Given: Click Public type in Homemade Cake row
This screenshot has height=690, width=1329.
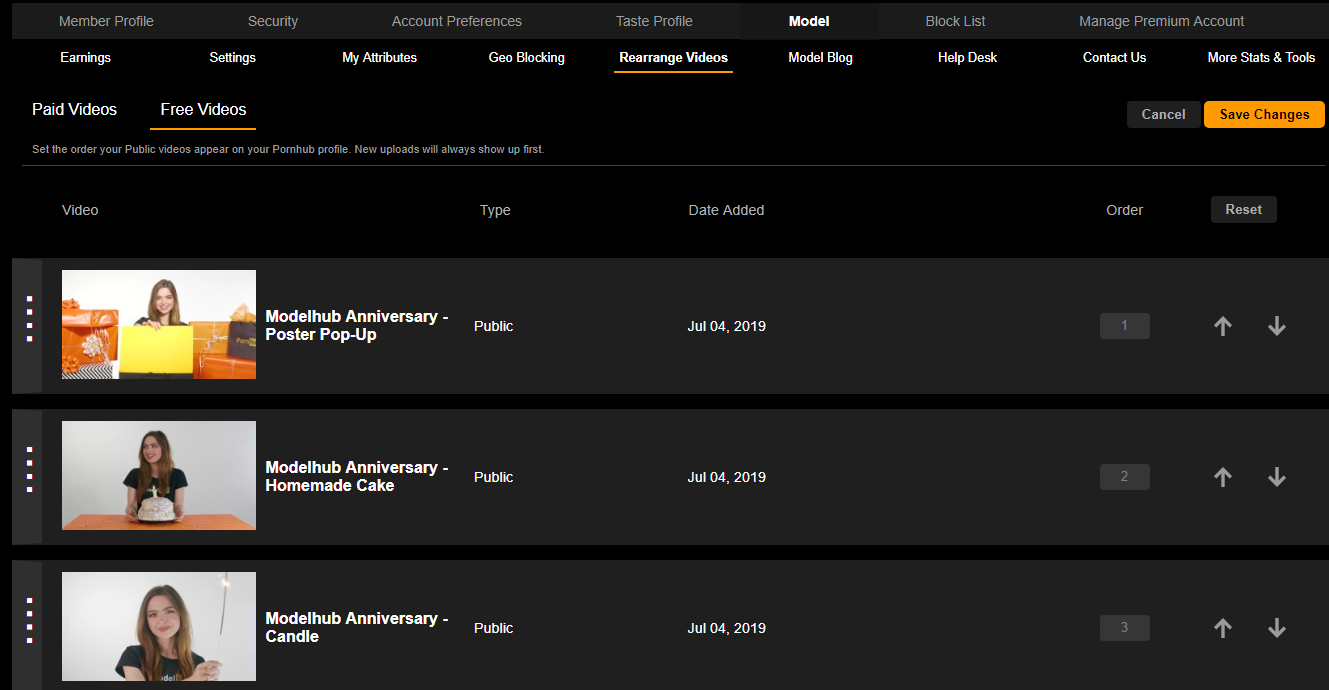Looking at the screenshot, I should pos(494,477).
